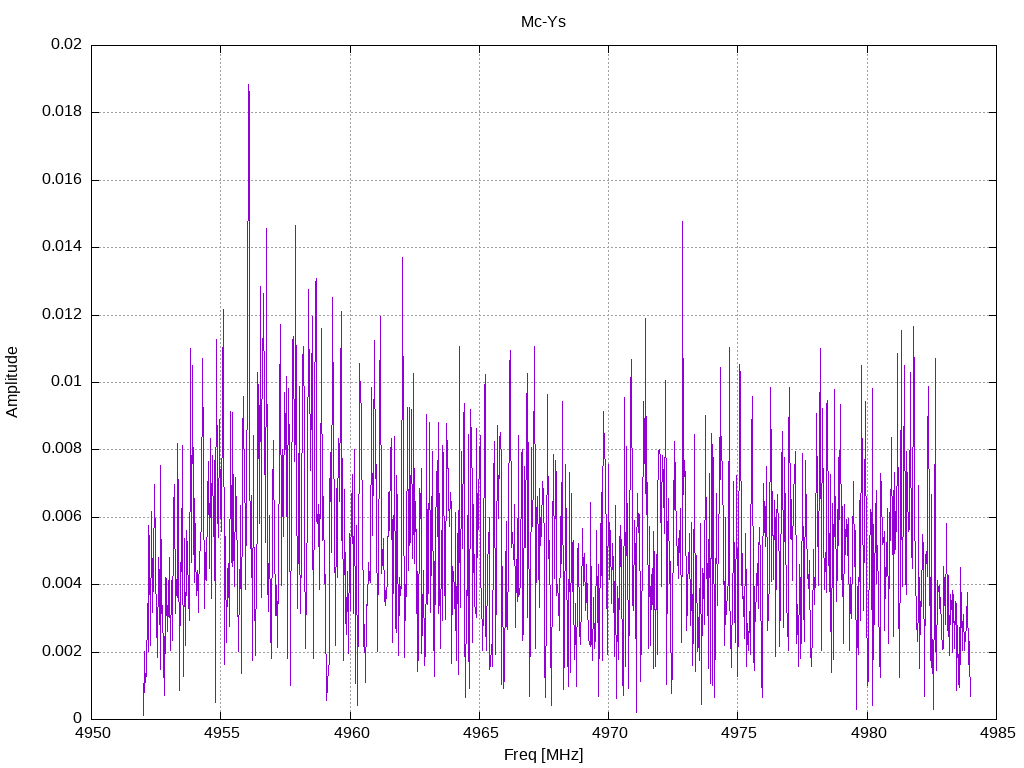The image size is (1024, 768).
Task: Click the x-axis tick label 4955
Action: click(221, 733)
